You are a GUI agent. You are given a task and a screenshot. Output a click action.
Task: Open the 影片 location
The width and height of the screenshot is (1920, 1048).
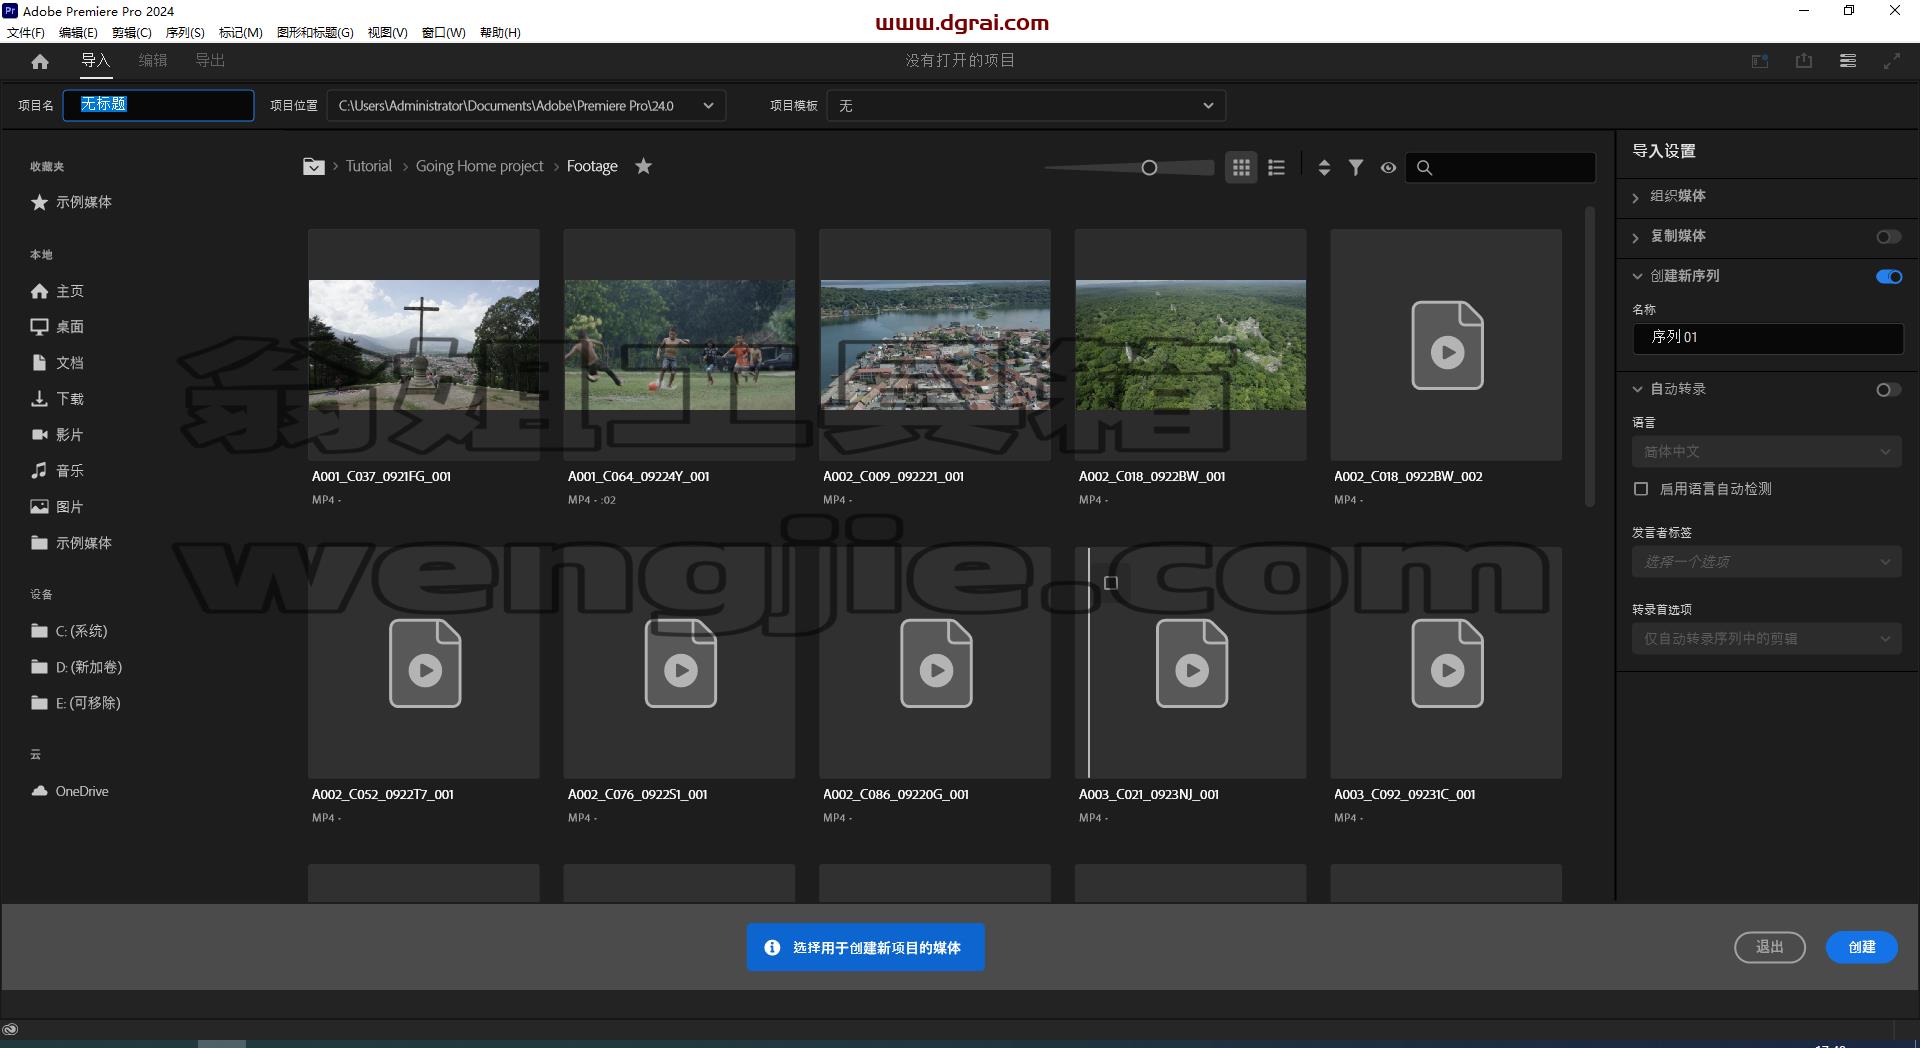pos(57,435)
